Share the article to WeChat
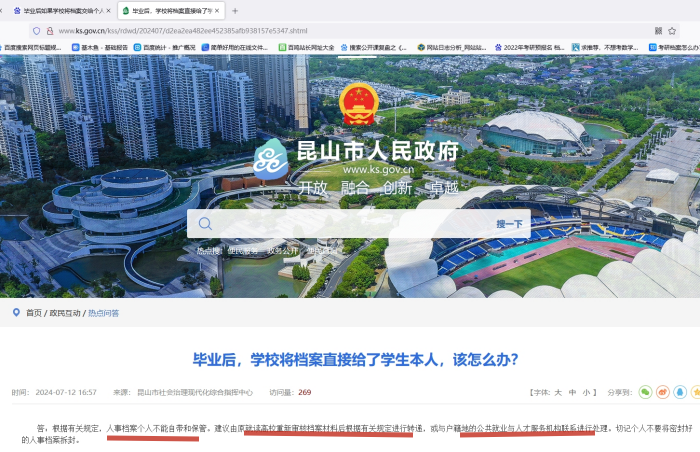Image resolution: width=700 pixels, height=452 pixels. [645, 392]
